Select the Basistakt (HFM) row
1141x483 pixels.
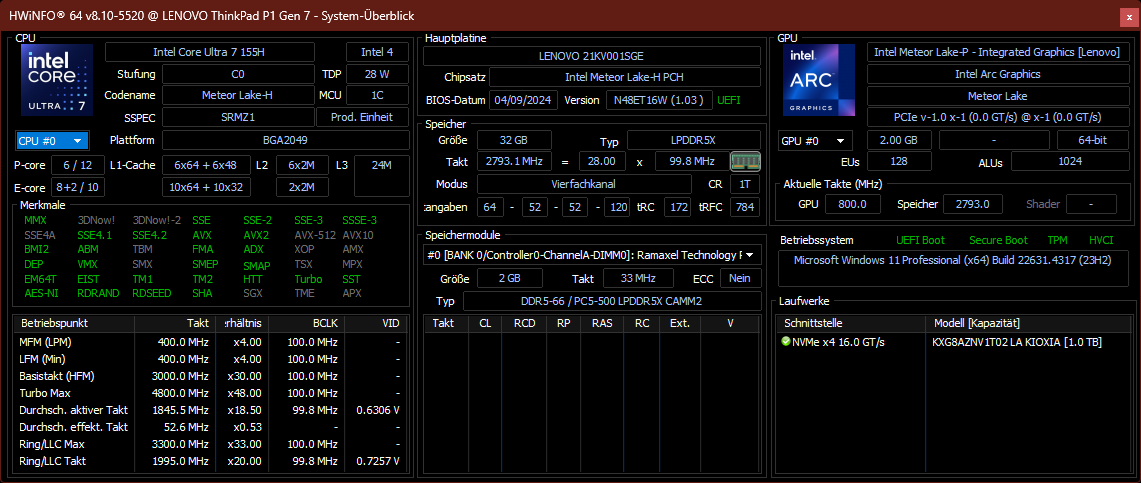[x=210, y=376]
